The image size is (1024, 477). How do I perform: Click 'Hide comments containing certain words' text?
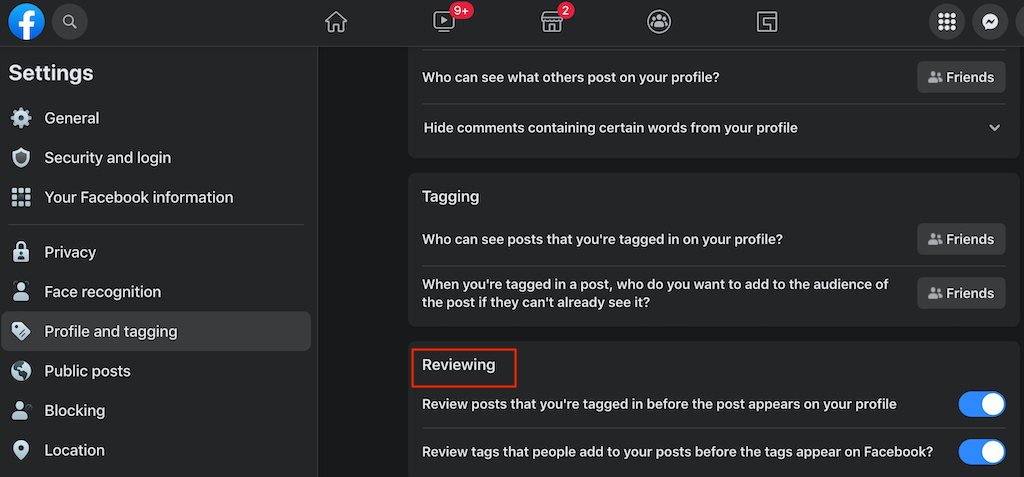click(x=611, y=128)
